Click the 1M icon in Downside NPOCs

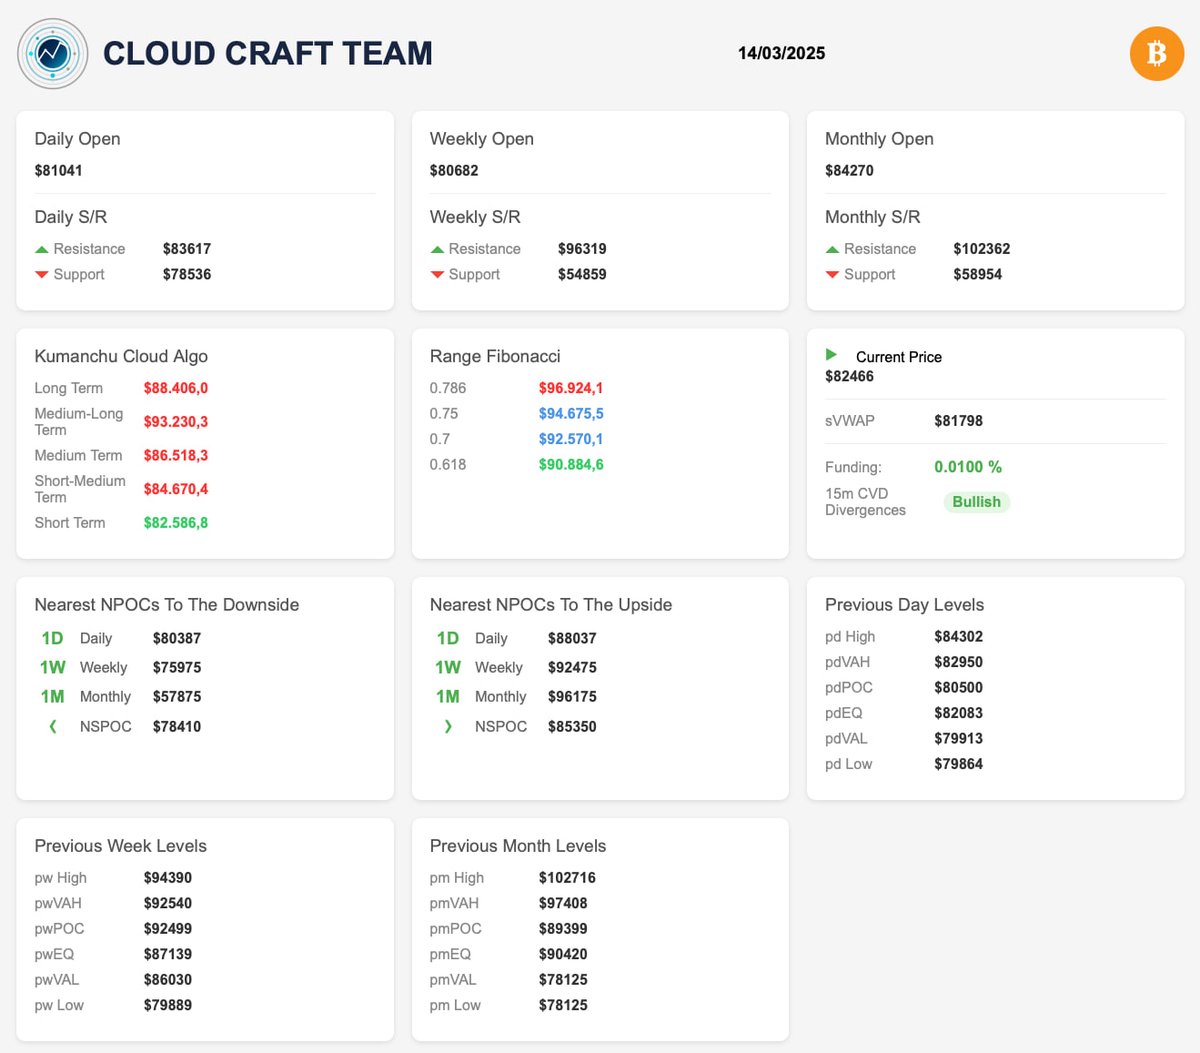[52, 696]
